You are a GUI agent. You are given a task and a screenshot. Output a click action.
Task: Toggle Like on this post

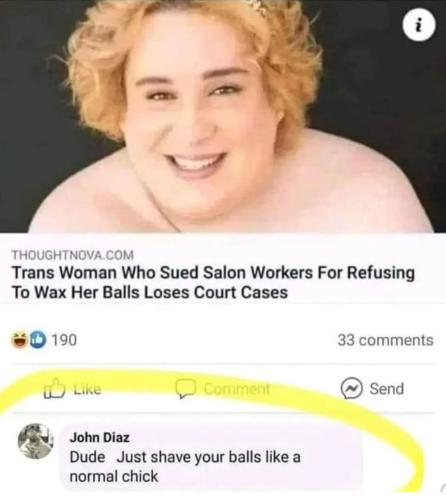click(x=73, y=389)
